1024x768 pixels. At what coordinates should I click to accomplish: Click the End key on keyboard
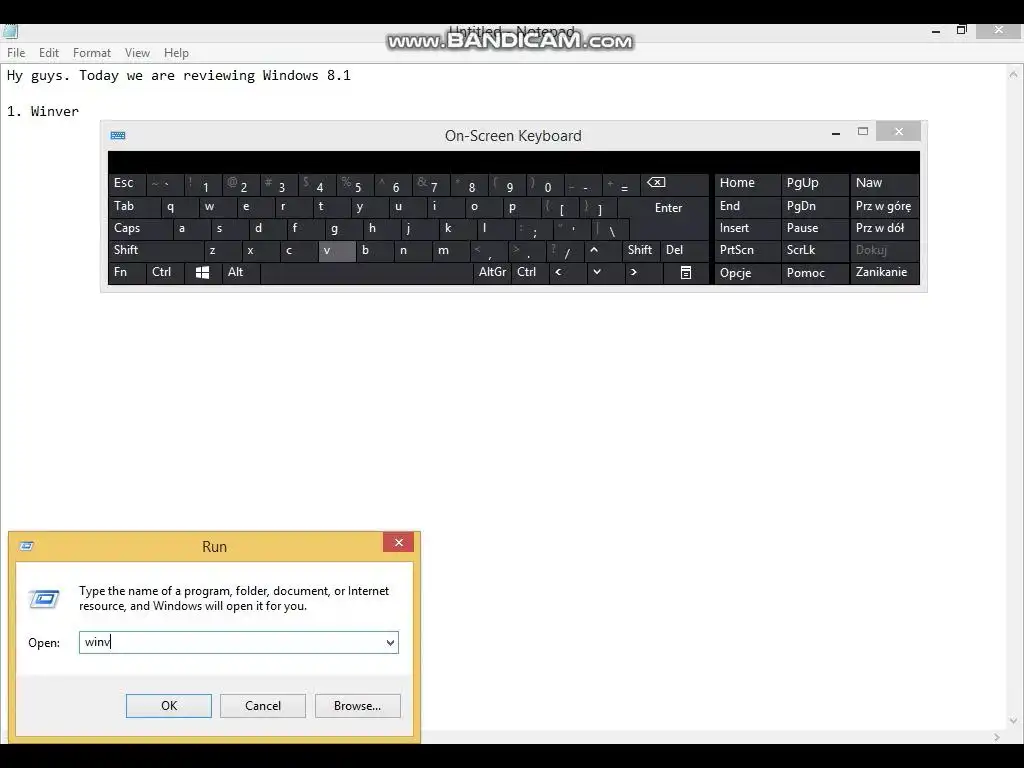pyautogui.click(x=748, y=206)
